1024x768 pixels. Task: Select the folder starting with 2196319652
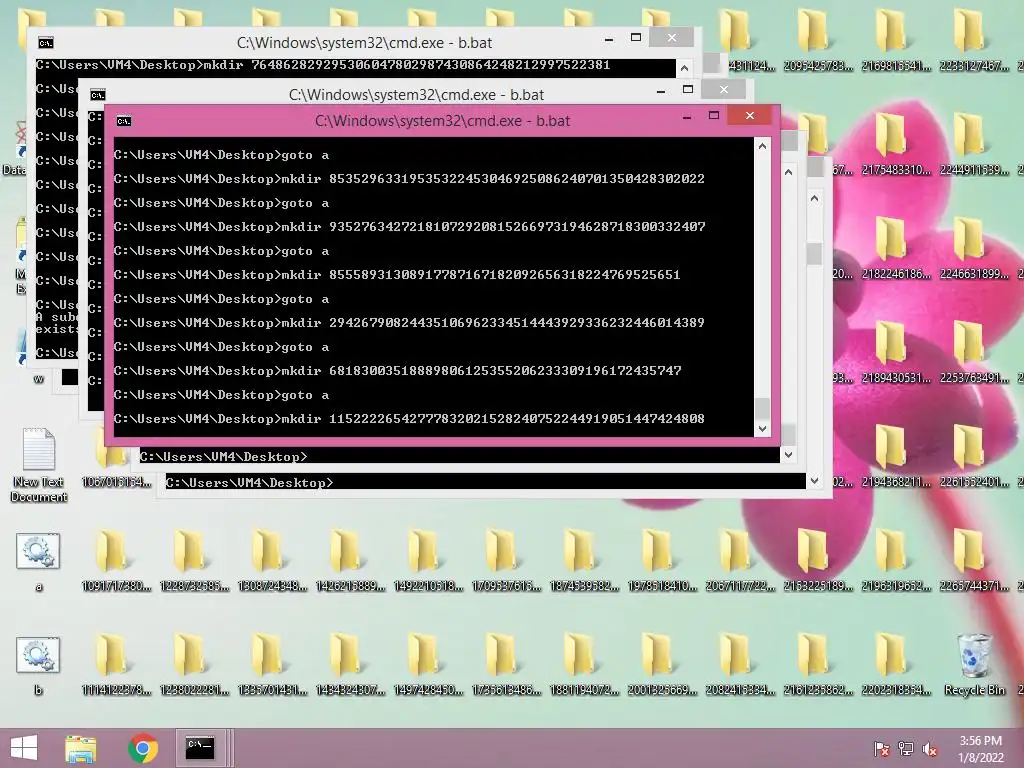tap(896, 561)
